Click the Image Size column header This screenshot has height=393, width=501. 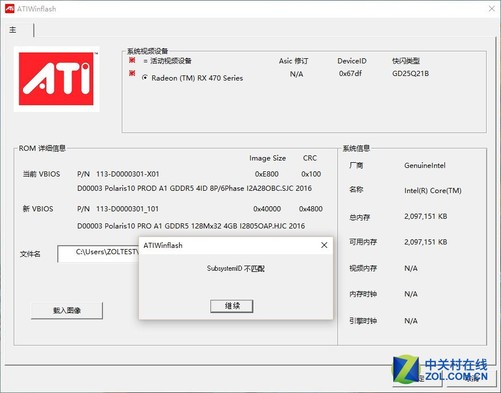(267, 158)
